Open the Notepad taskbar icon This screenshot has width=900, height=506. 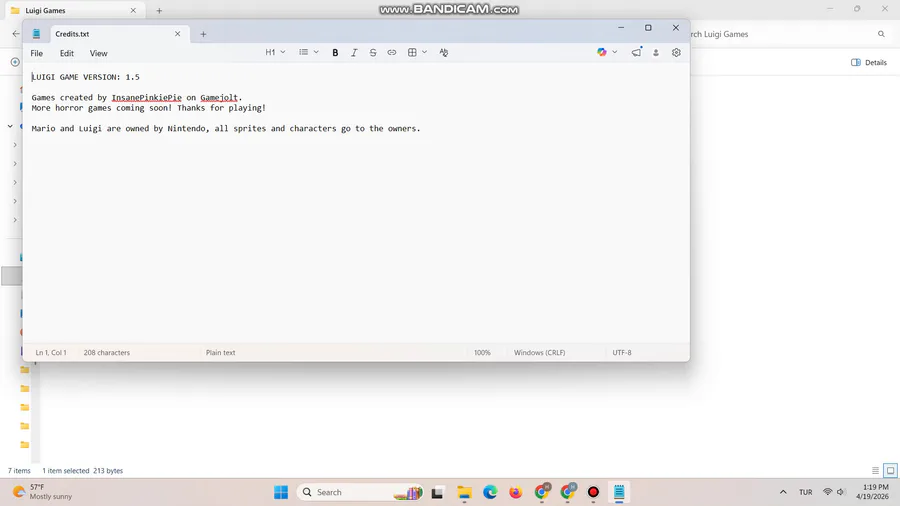619,492
